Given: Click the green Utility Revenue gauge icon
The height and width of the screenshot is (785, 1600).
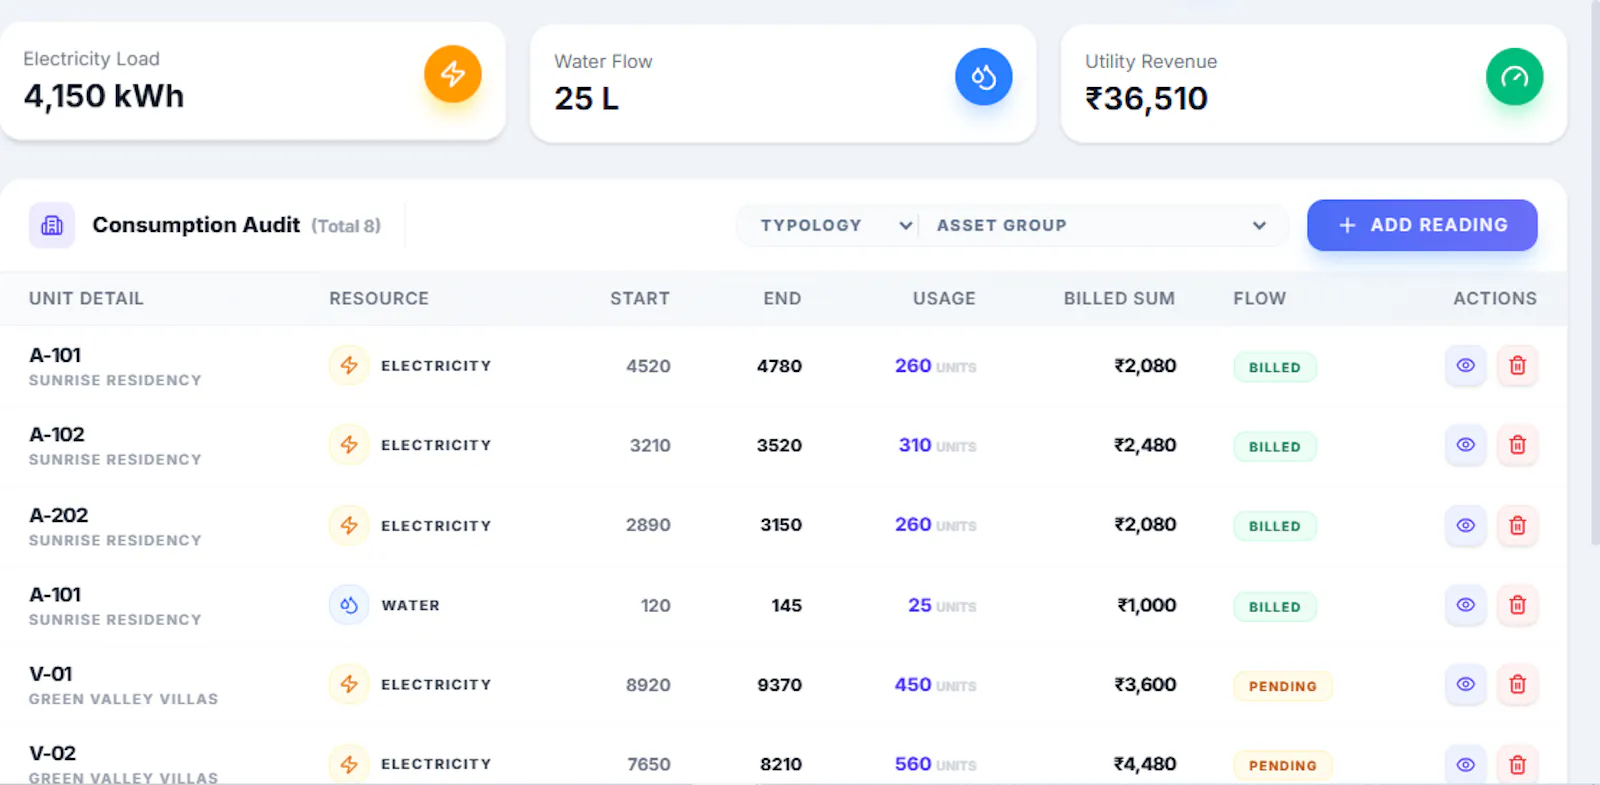Looking at the screenshot, I should pos(1515,77).
